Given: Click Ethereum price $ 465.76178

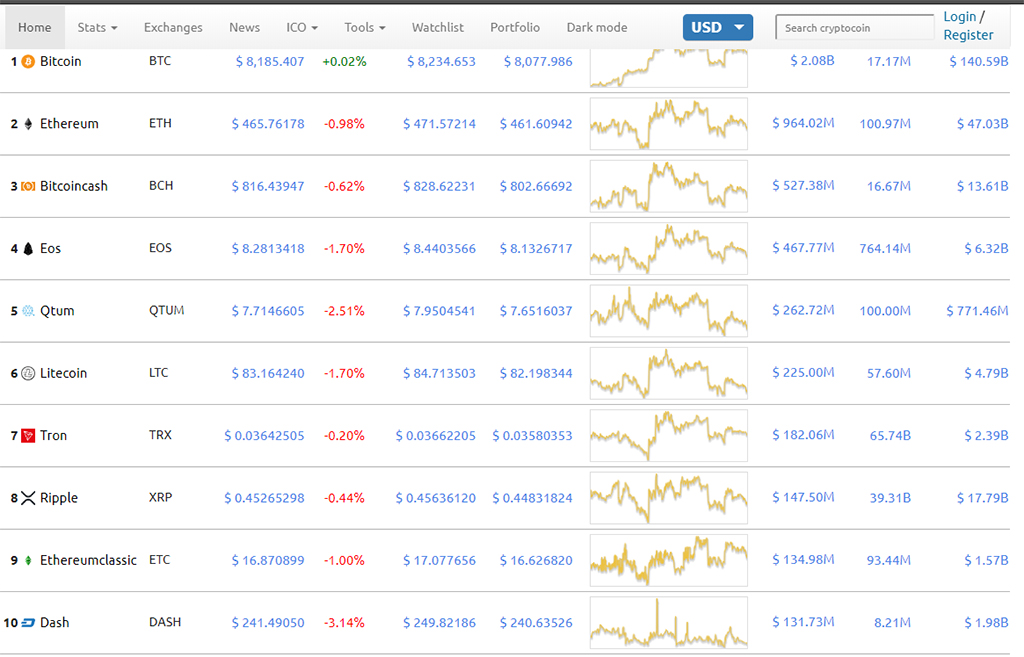Looking at the screenshot, I should coord(268,123).
